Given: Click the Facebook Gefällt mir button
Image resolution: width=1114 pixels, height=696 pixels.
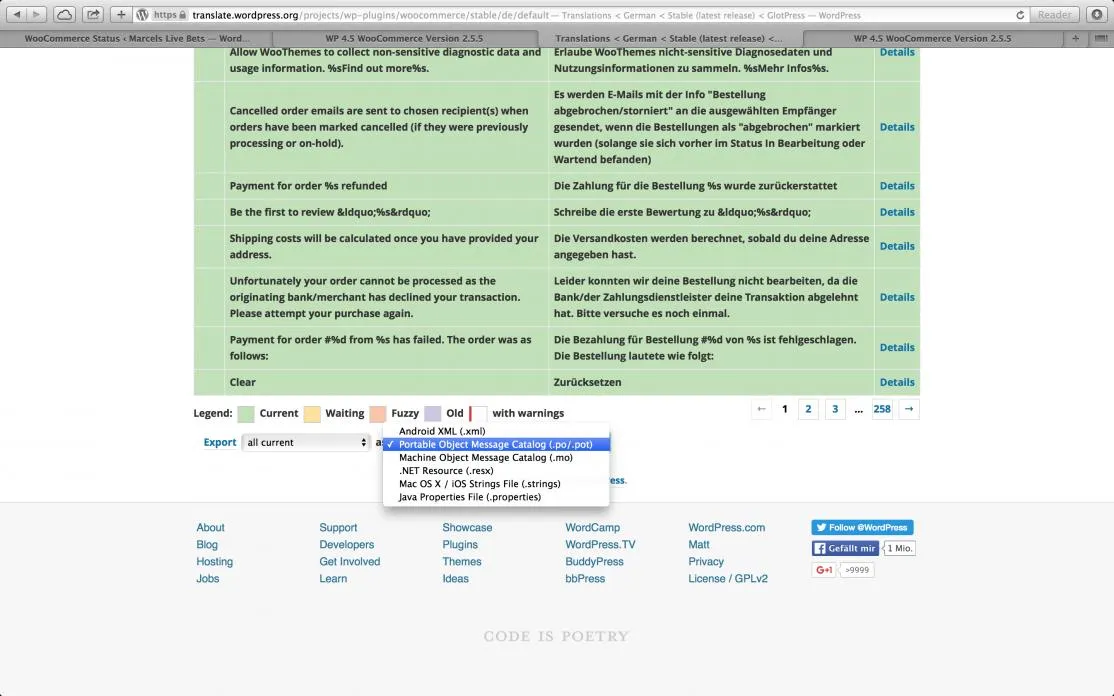Looking at the screenshot, I should click(x=845, y=548).
